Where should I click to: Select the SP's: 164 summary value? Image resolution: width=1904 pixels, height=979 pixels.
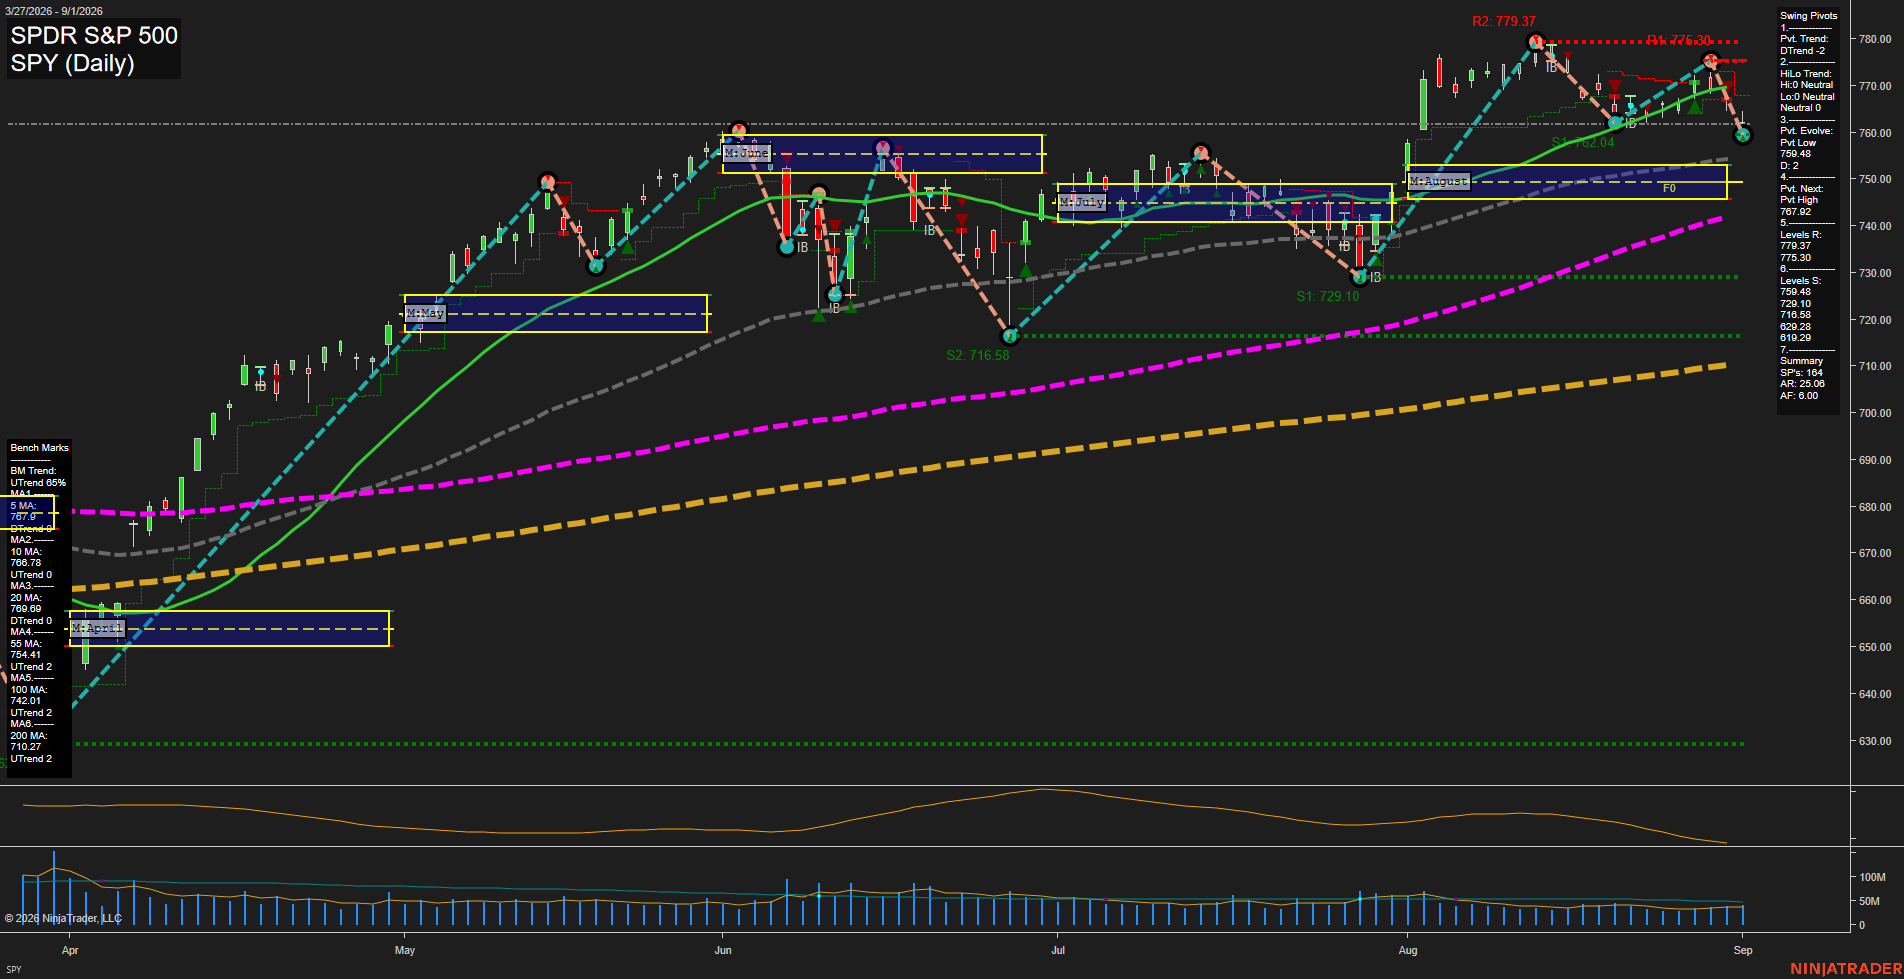pyautogui.click(x=1801, y=373)
